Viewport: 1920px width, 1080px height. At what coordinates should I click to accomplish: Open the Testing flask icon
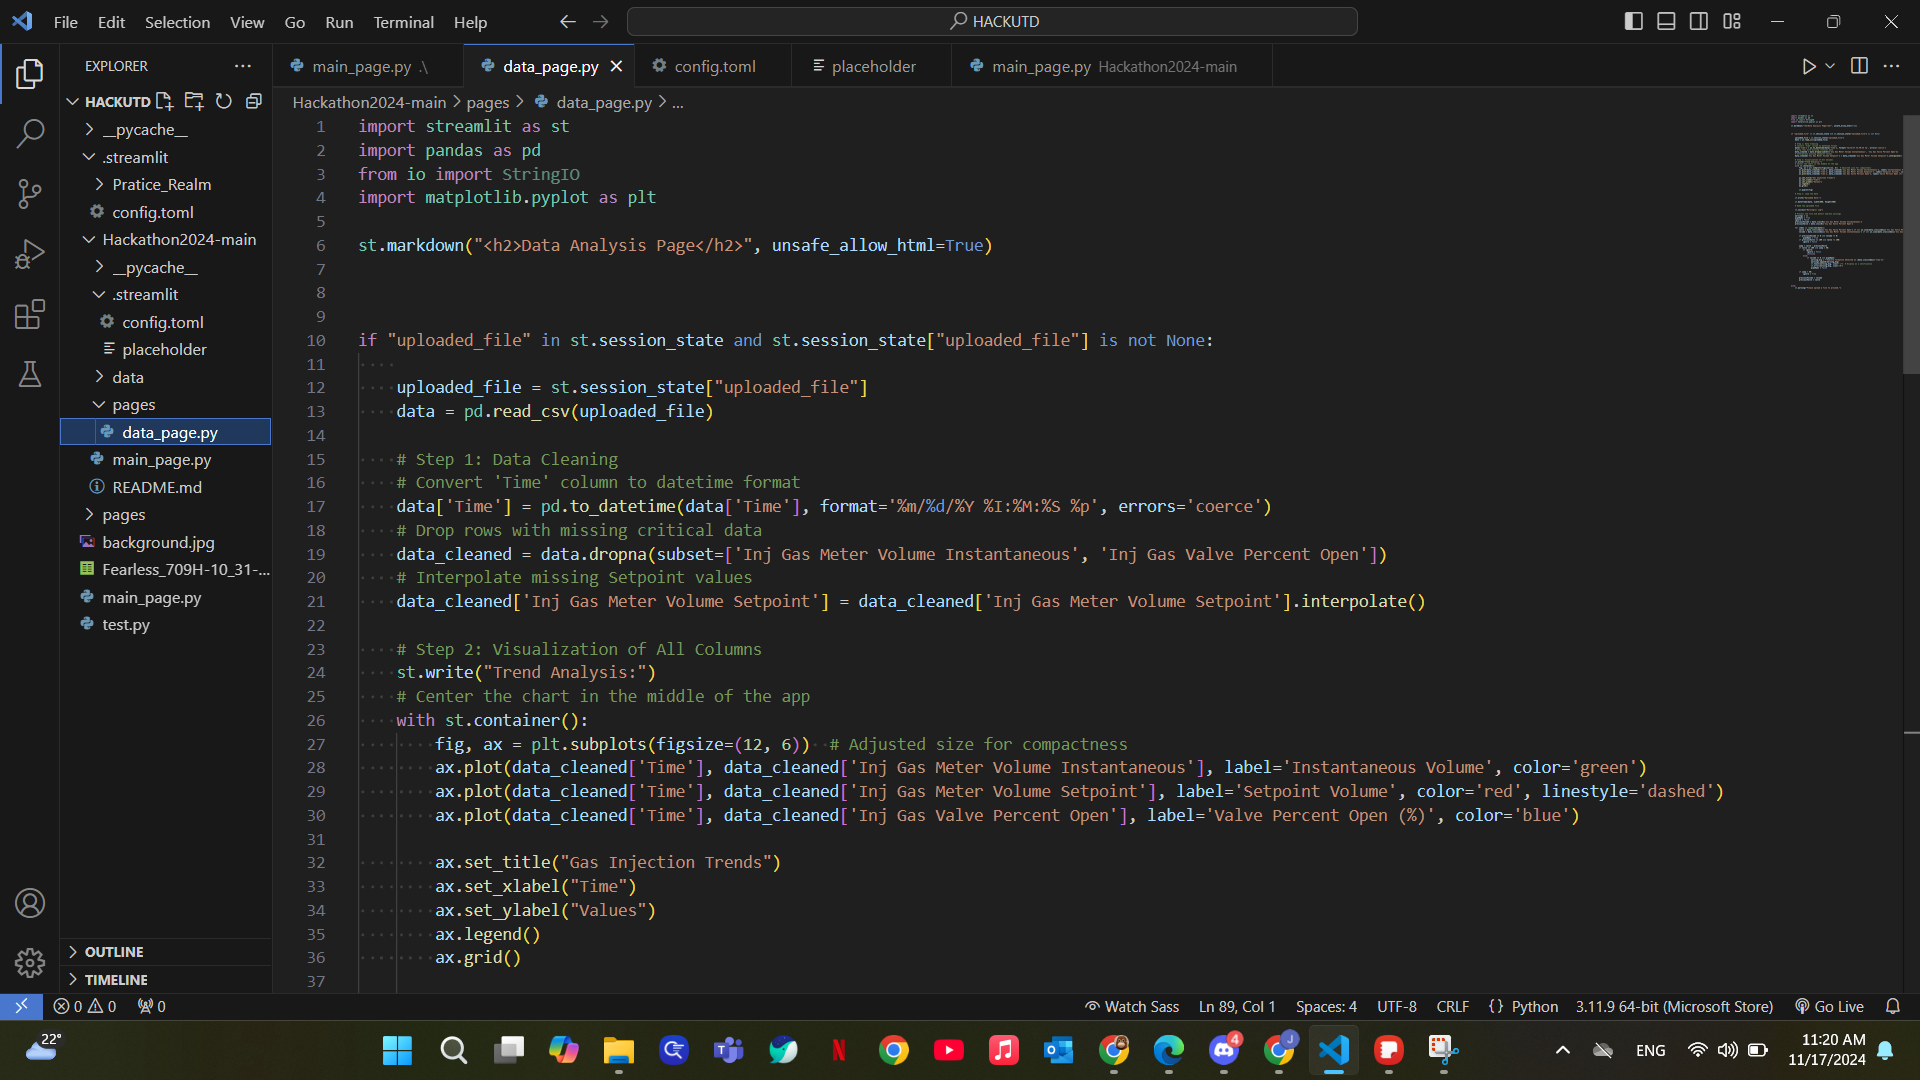coord(30,375)
